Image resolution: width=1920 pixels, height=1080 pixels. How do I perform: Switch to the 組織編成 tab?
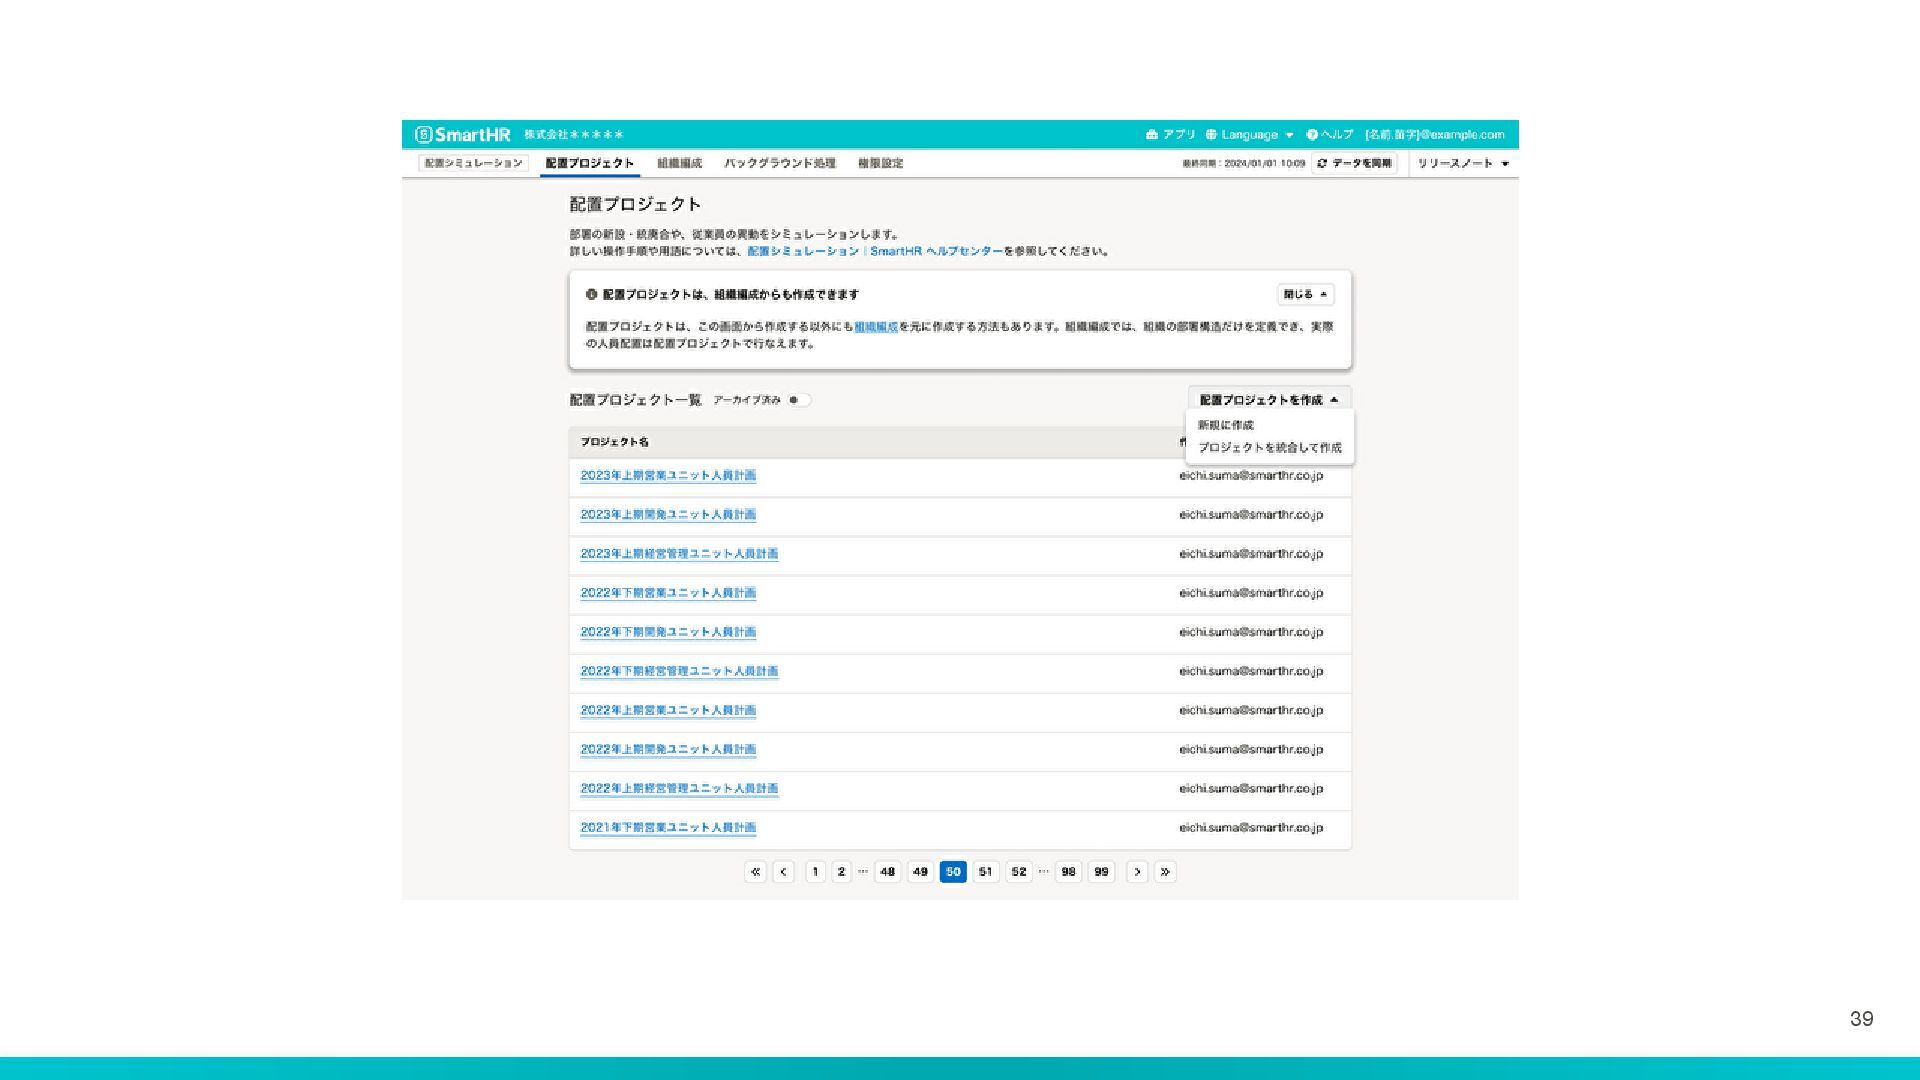[679, 163]
